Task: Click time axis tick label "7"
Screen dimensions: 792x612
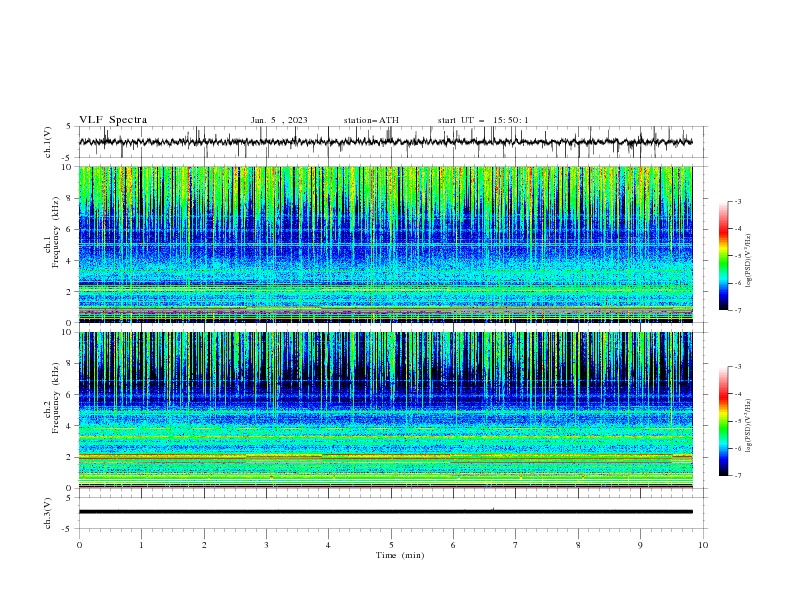Action: (515, 545)
